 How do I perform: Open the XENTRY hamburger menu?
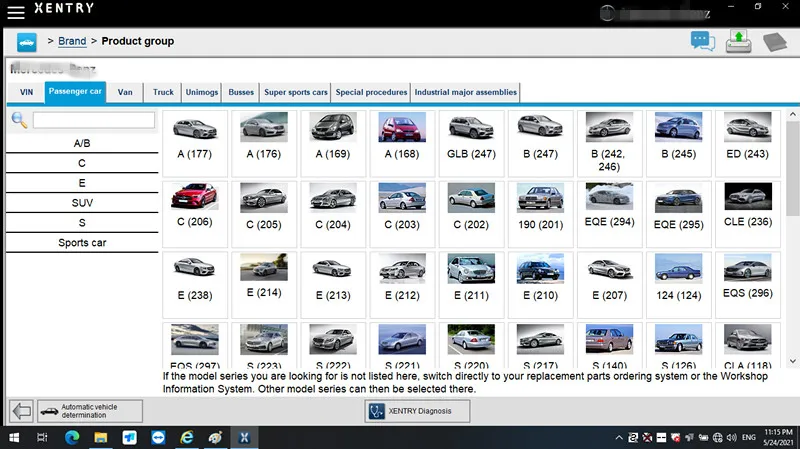click(17, 9)
